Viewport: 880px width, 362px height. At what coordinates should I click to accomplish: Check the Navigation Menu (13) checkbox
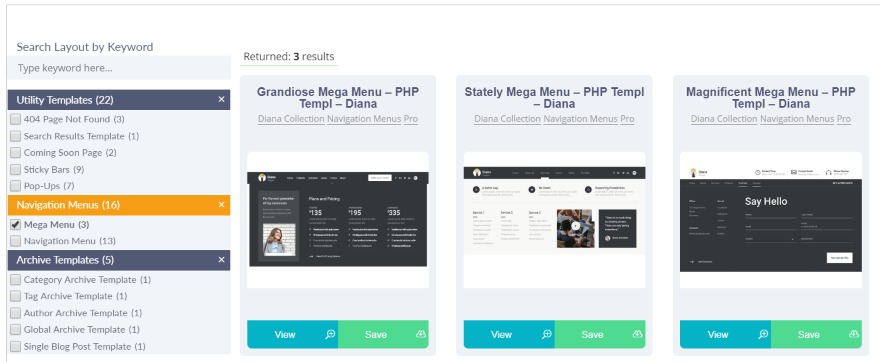(x=15, y=241)
